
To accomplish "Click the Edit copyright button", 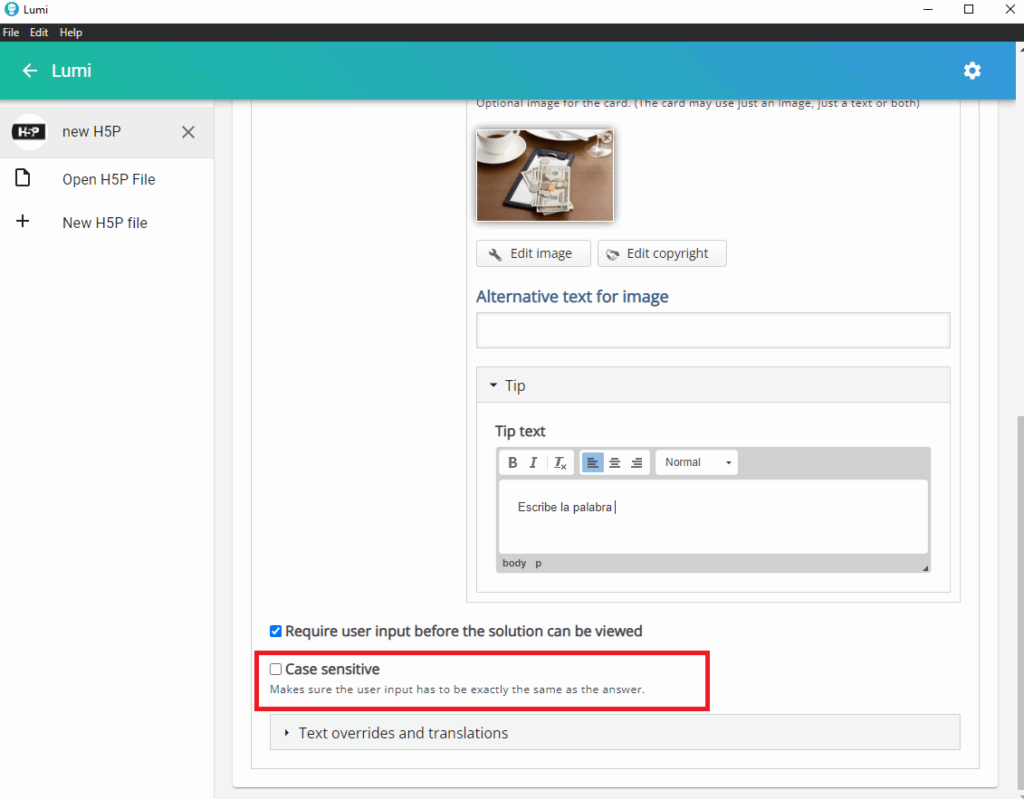I will tap(661, 254).
